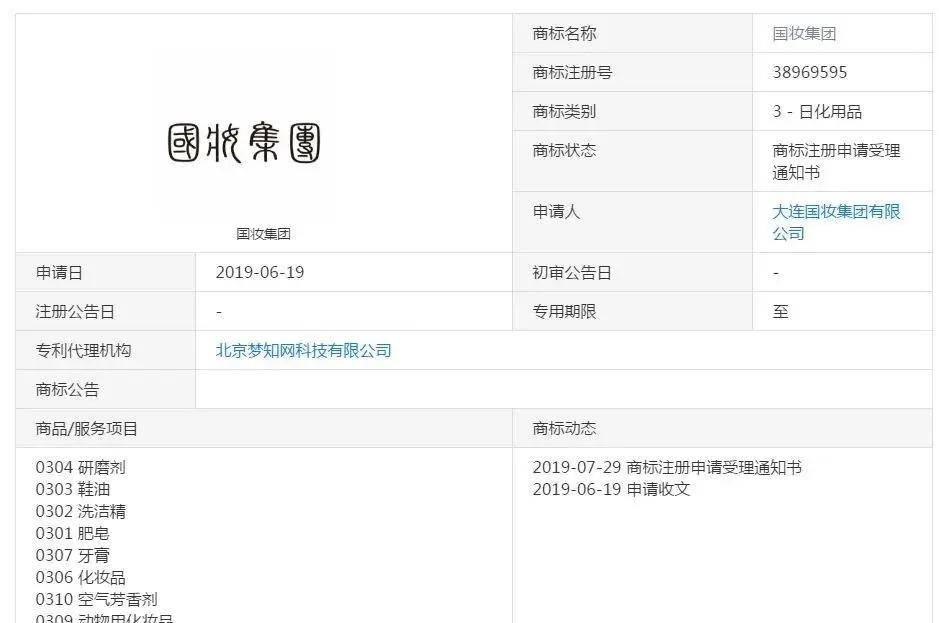Viewport: 939px width, 623px height.
Task: Click the 专用期限 至 field
Action: [780, 311]
